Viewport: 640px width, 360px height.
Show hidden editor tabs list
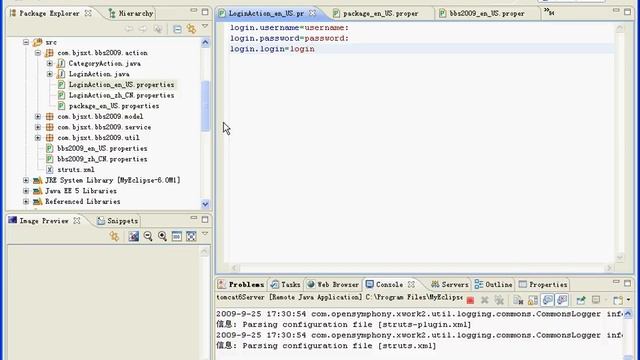549,12
